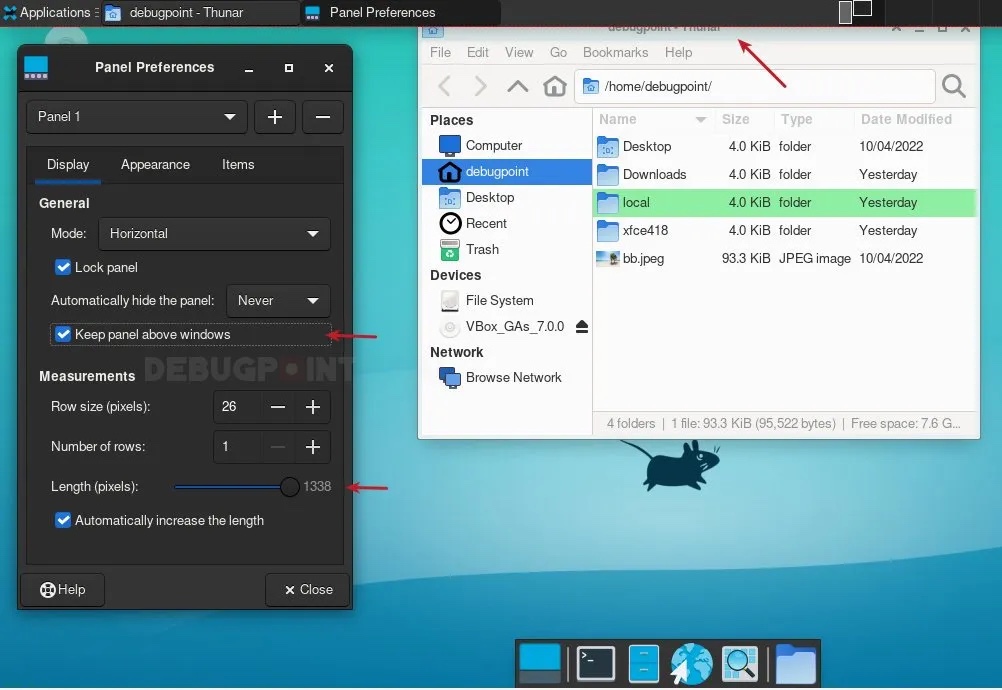Go up one directory in Thunar

517,87
